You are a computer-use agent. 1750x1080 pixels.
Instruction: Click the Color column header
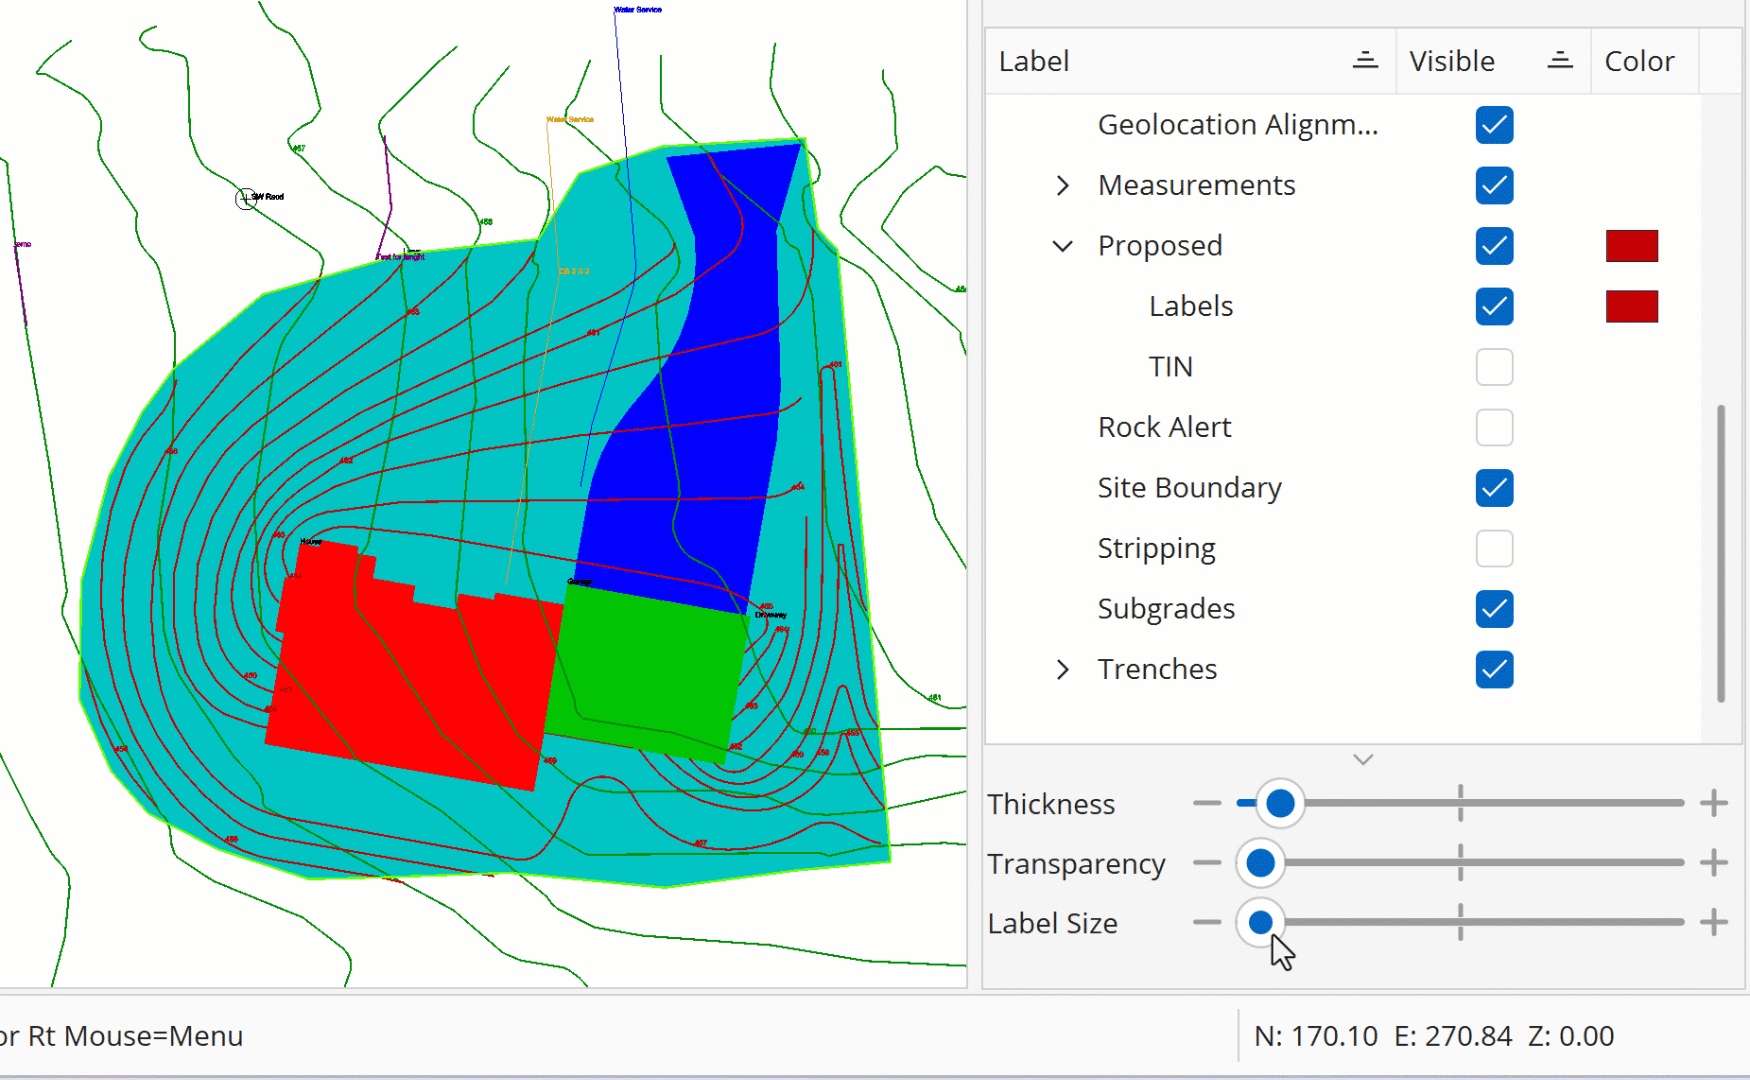pyautogui.click(x=1639, y=61)
